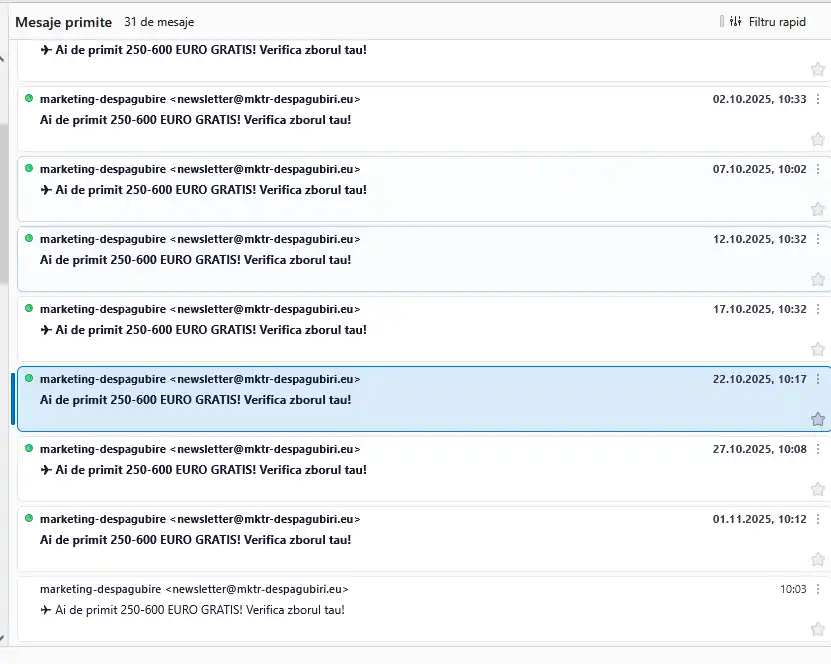Star the message dated 12.10.2025
831x664 pixels.
coord(818,279)
